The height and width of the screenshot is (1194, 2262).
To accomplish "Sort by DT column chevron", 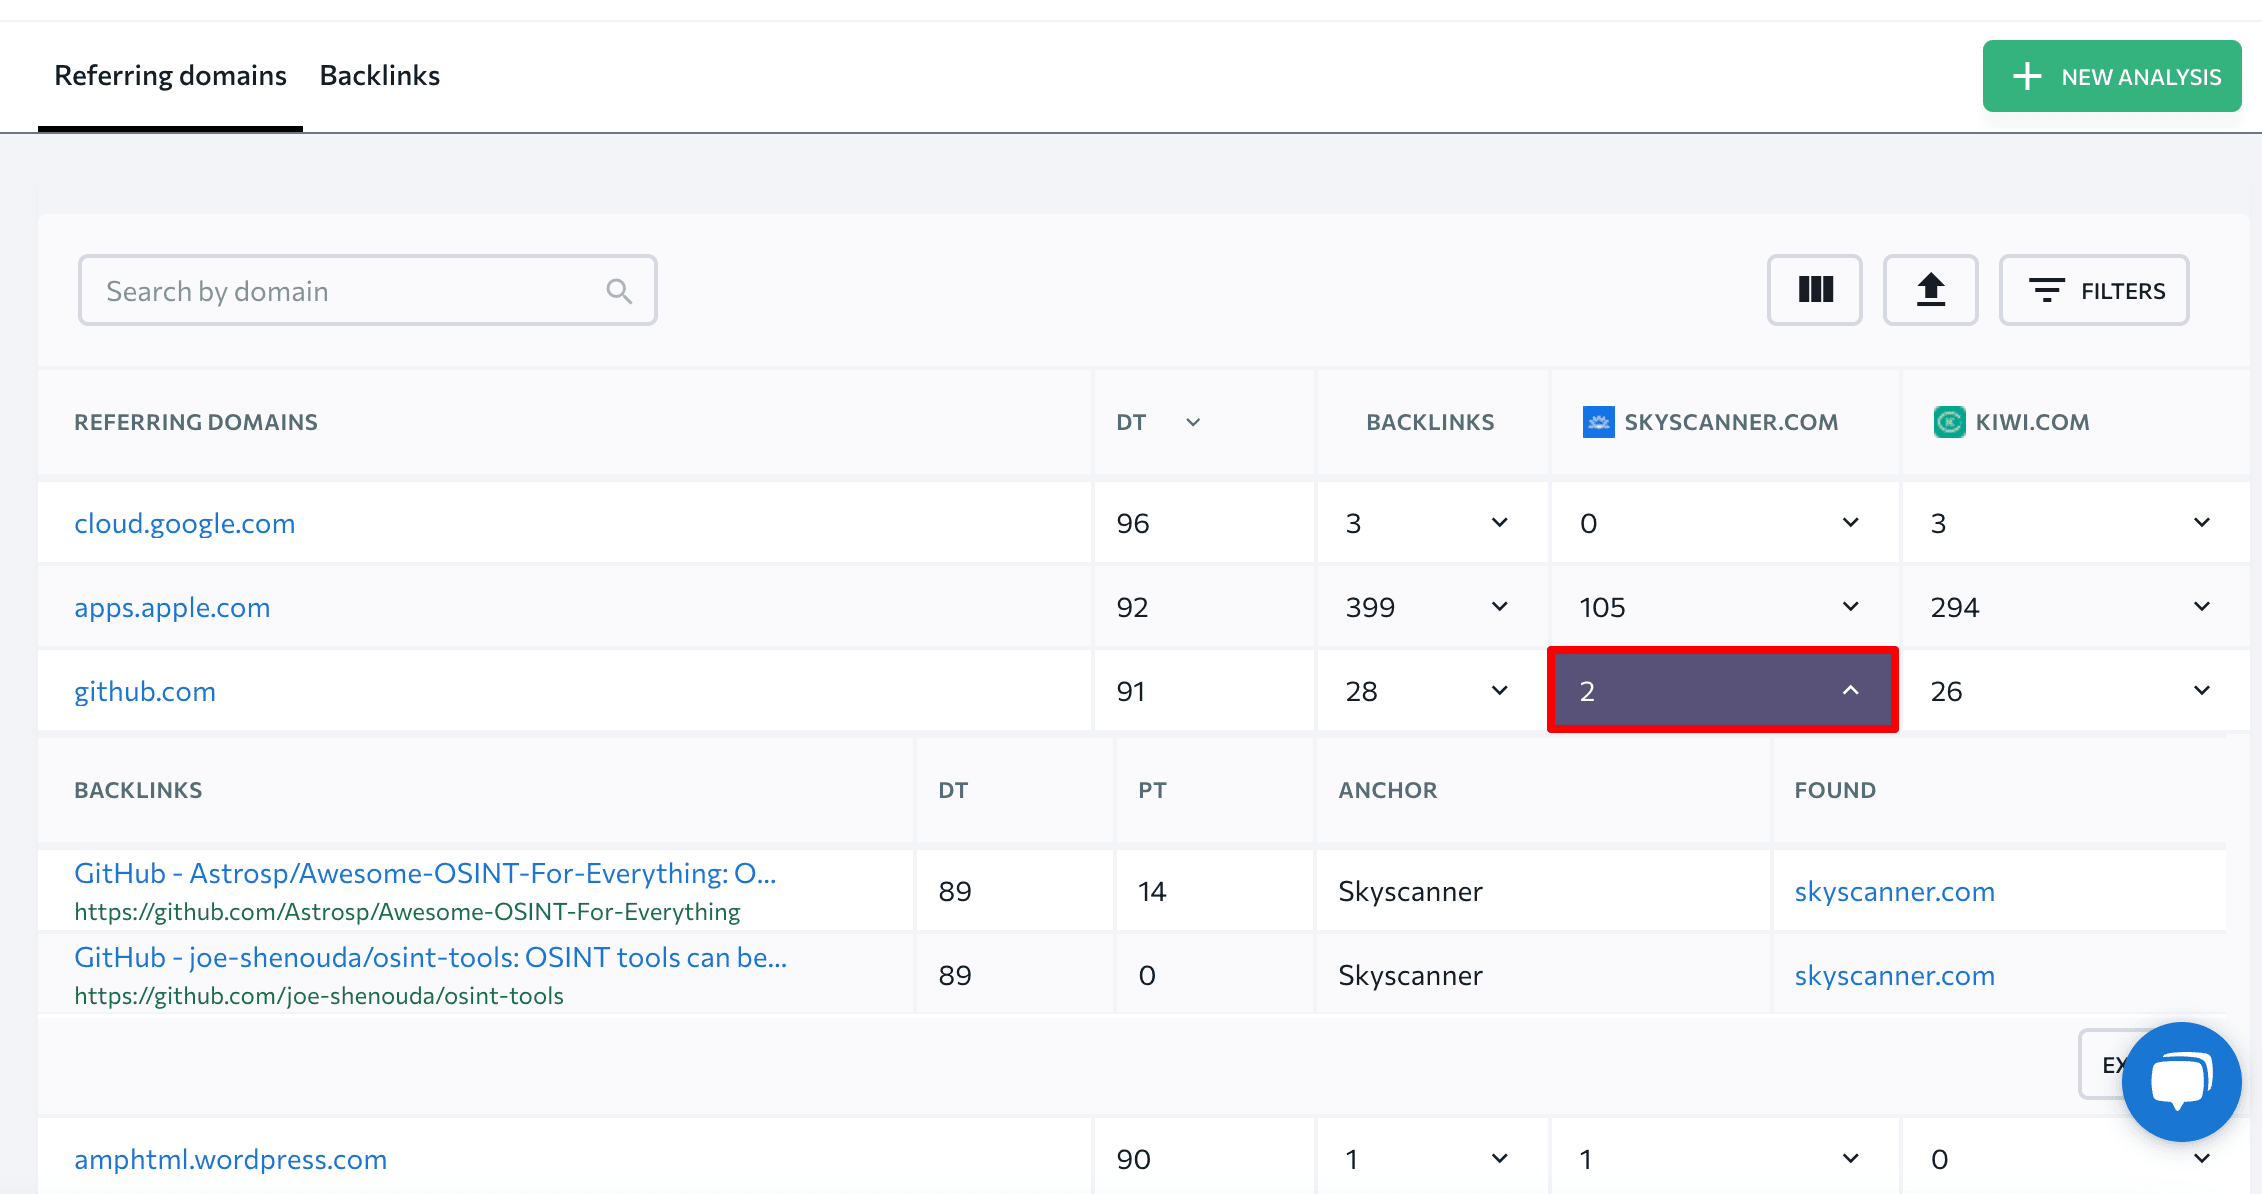I will pyautogui.click(x=1193, y=422).
